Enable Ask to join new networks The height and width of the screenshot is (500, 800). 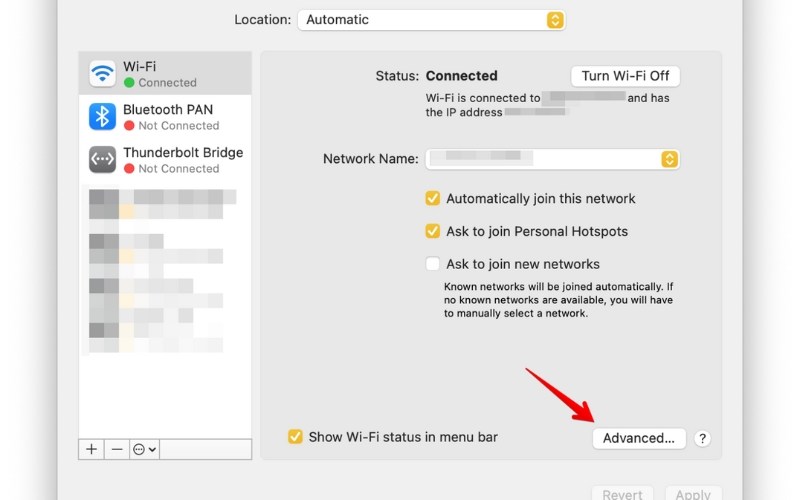pyautogui.click(x=433, y=264)
